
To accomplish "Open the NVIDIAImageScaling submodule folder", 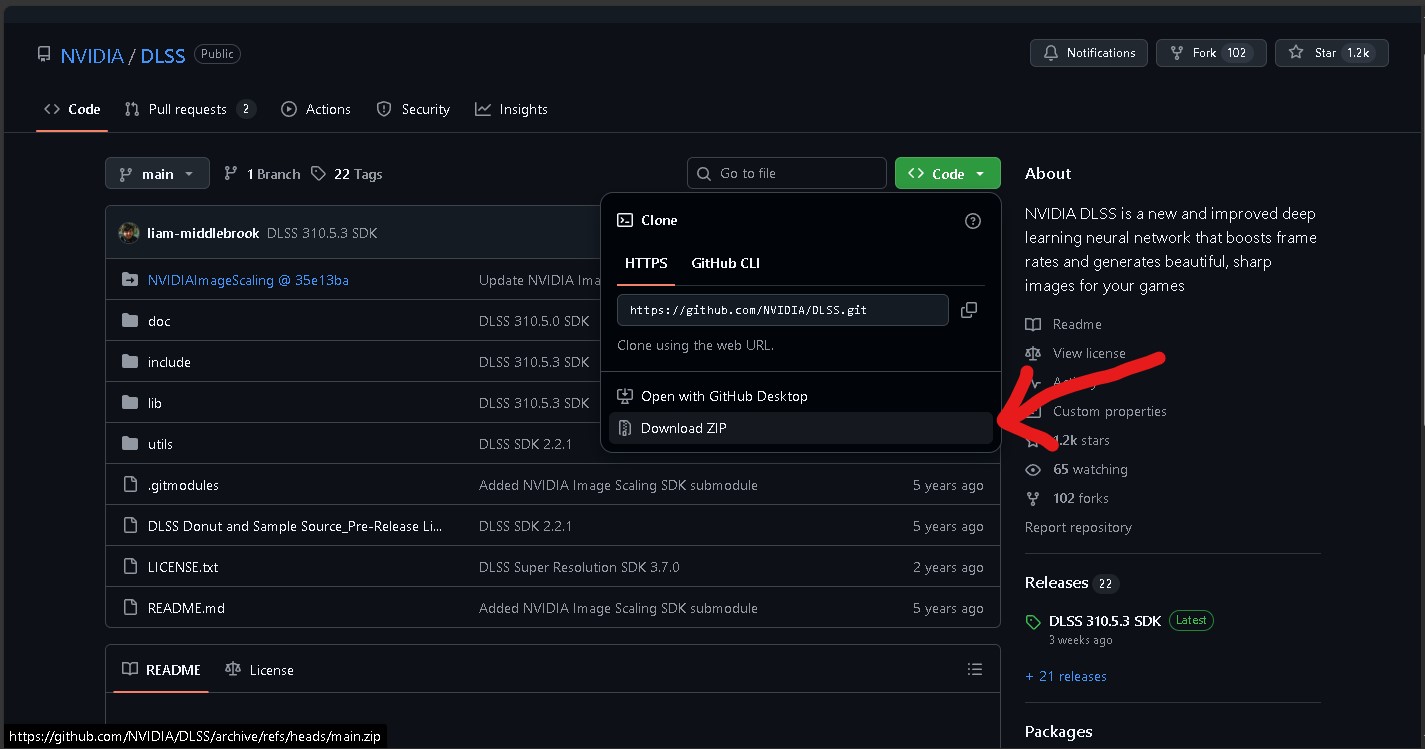I will pos(248,280).
